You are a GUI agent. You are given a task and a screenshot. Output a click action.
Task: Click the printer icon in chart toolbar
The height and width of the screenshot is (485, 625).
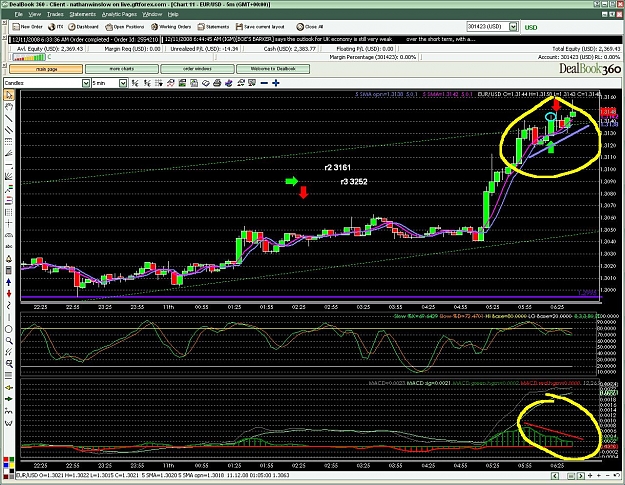(217, 83)
